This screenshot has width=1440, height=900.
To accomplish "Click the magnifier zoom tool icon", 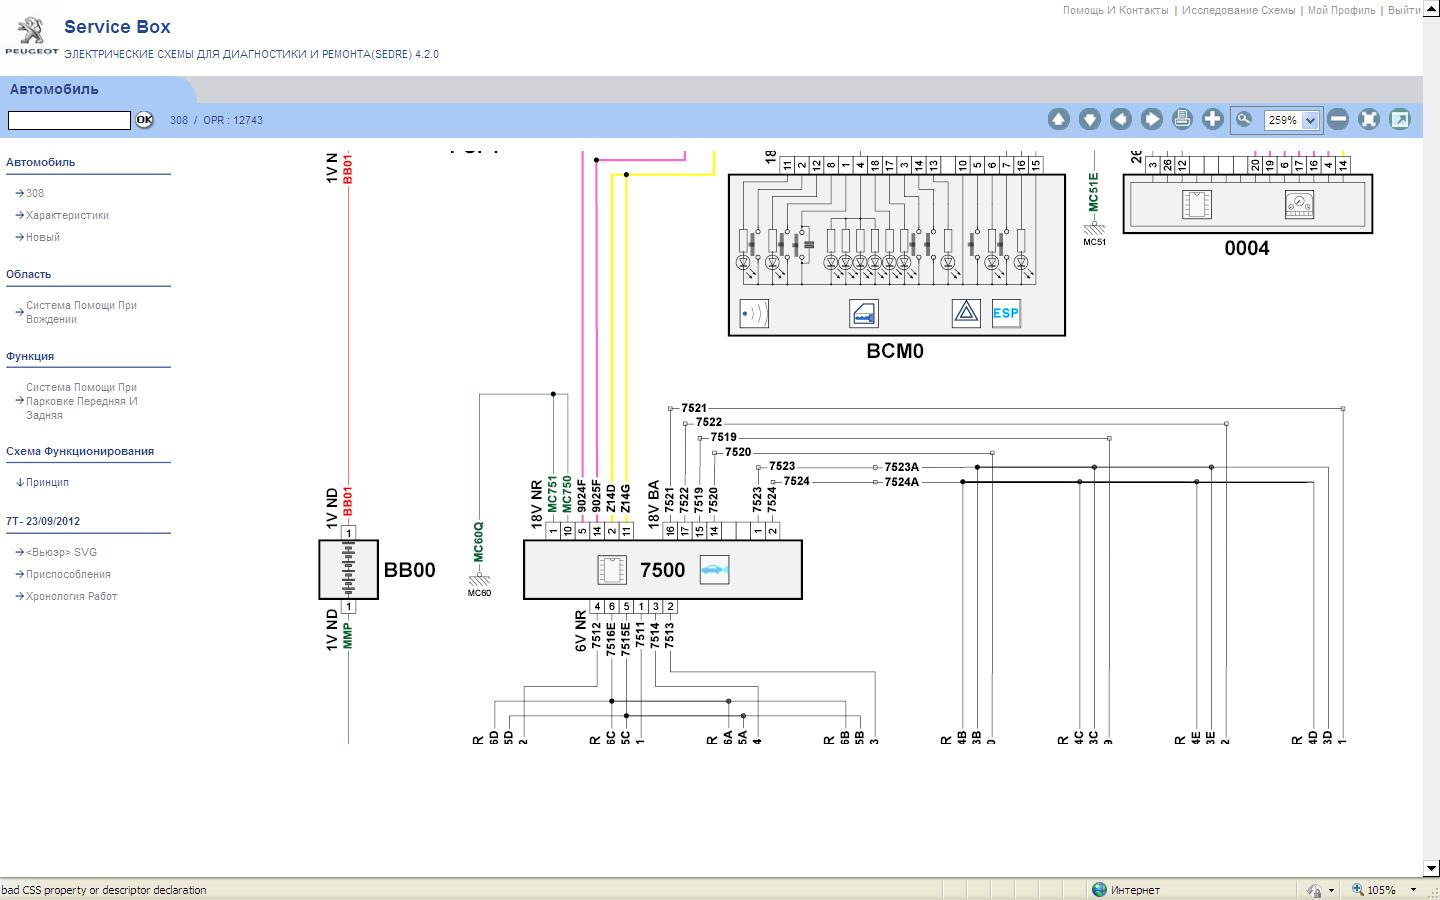I will pos(1244,119).
